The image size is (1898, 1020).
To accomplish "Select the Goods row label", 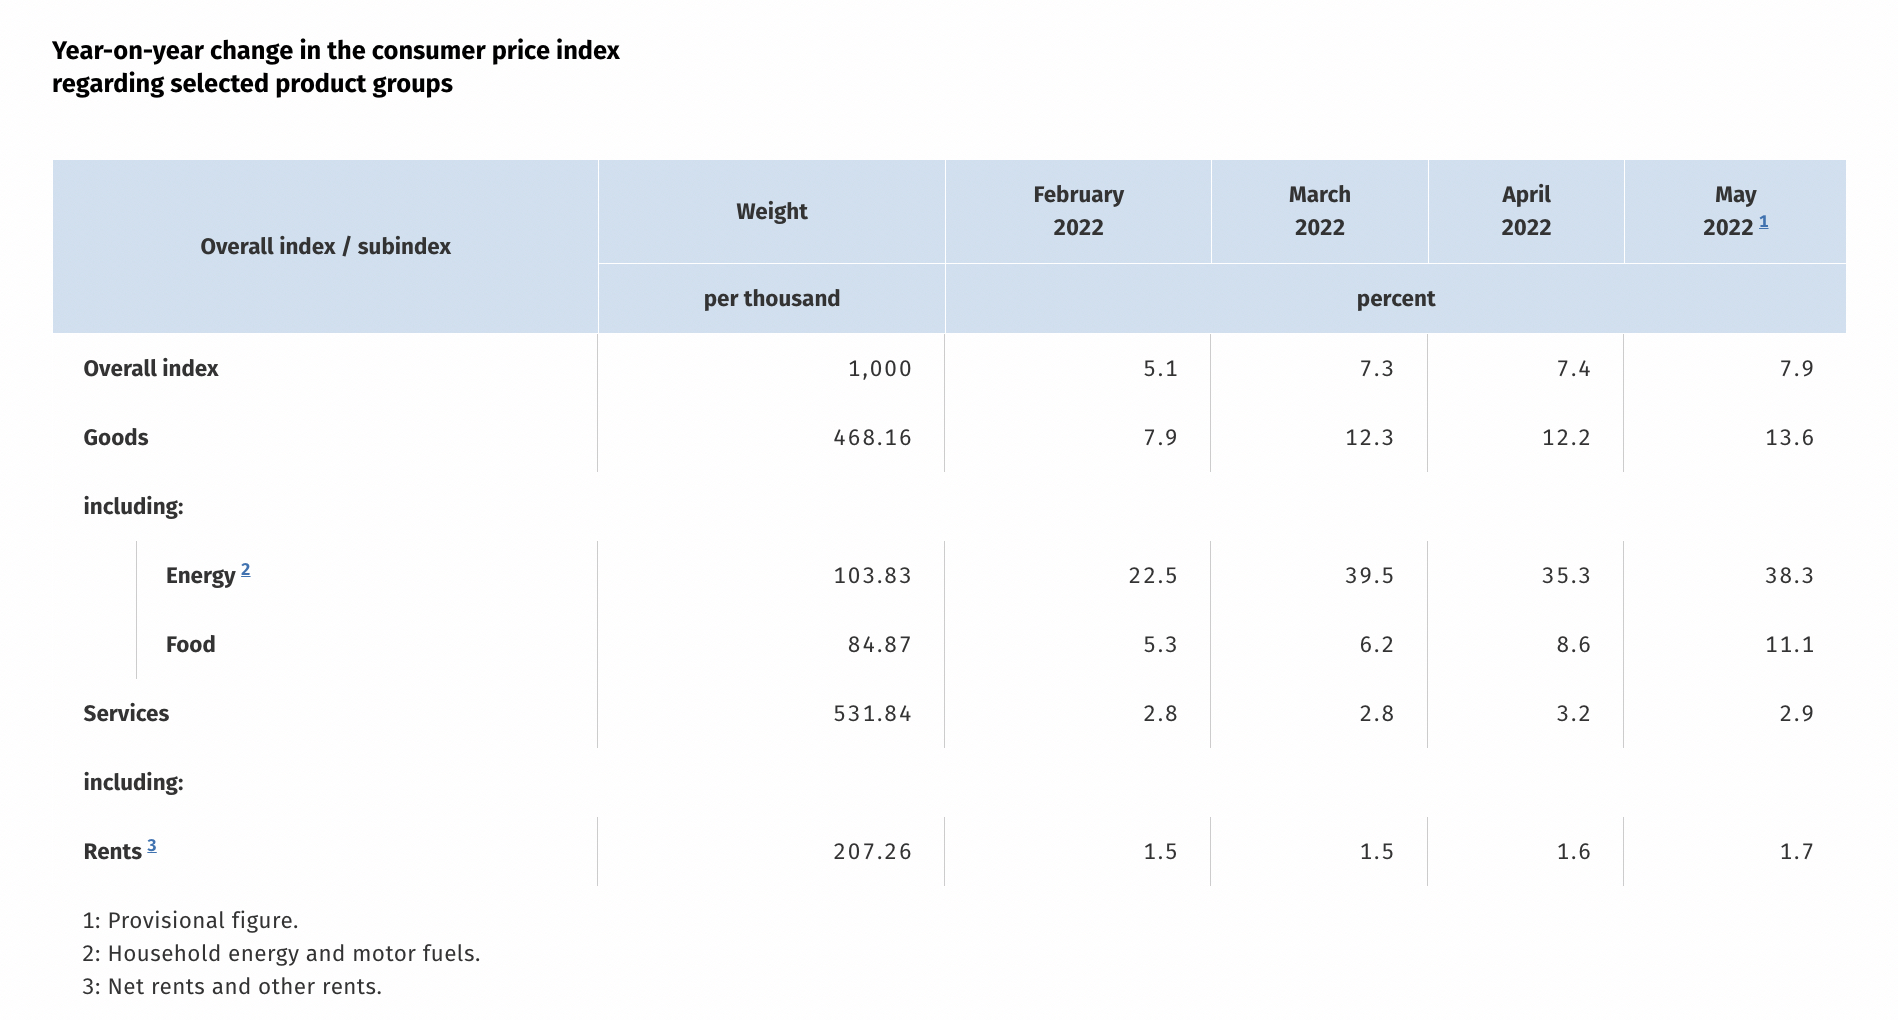I will click(116, 437).
